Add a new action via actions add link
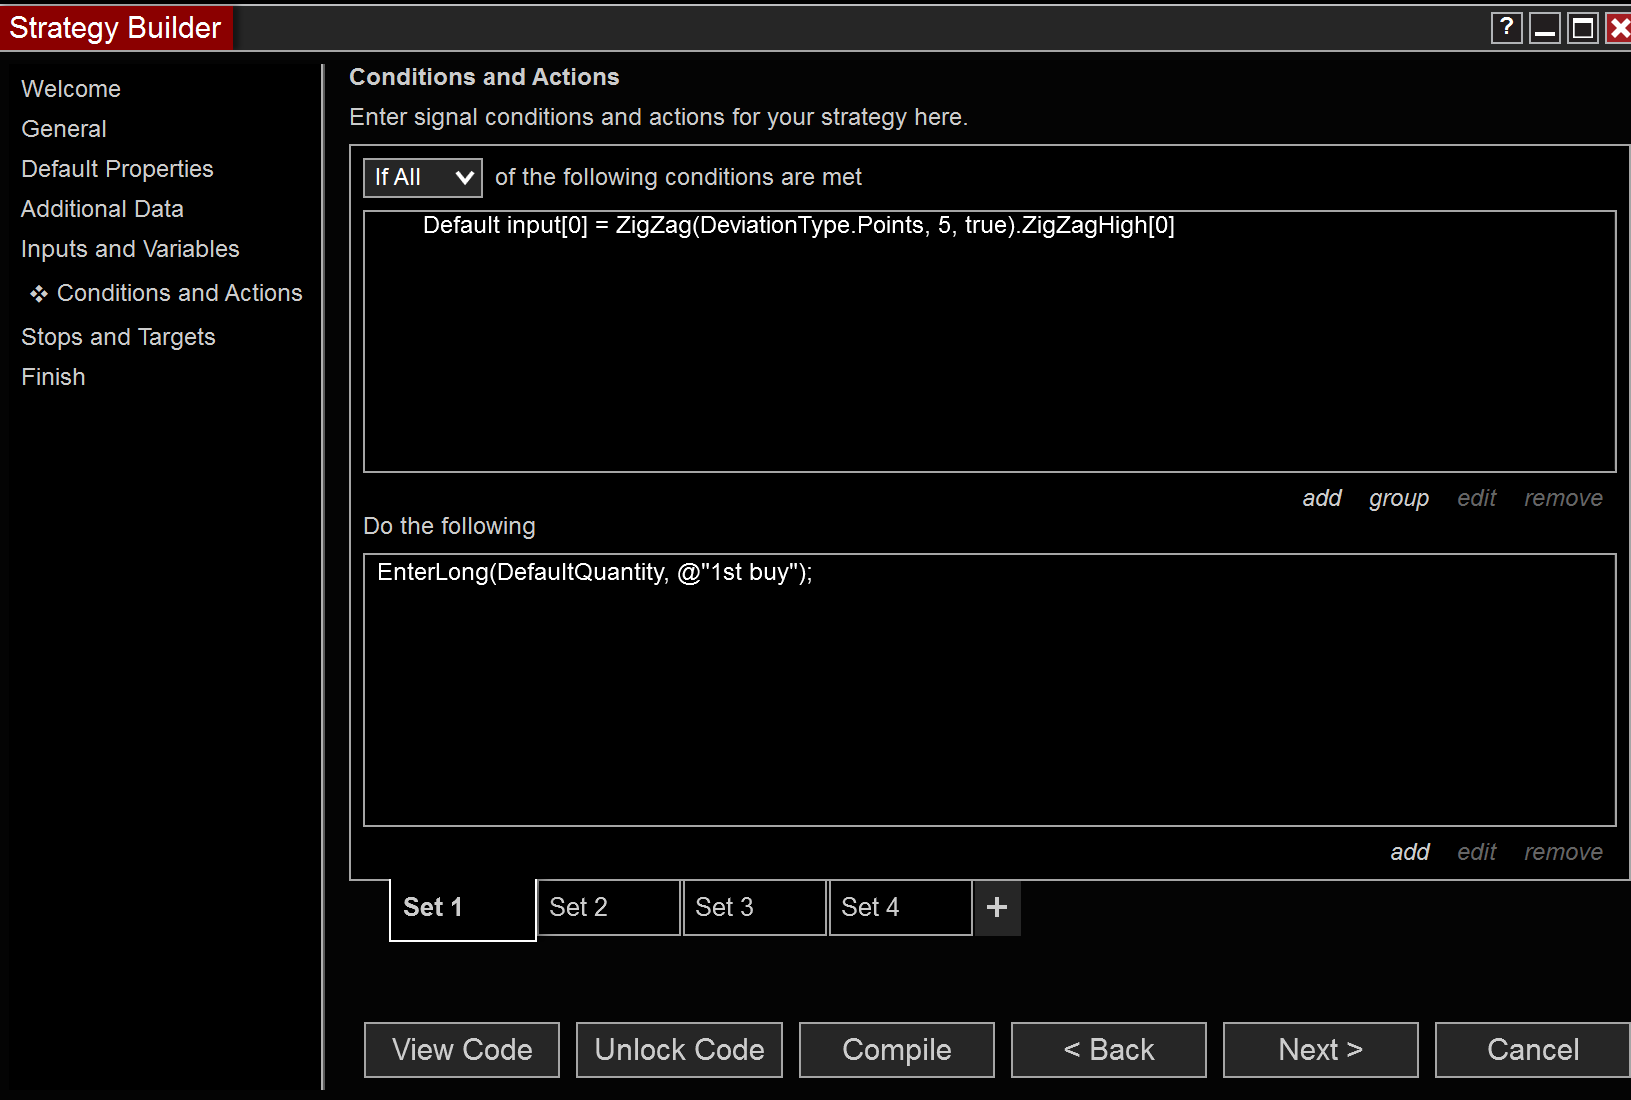This screenshot has width=1631, height=1100. point(1410,852)
